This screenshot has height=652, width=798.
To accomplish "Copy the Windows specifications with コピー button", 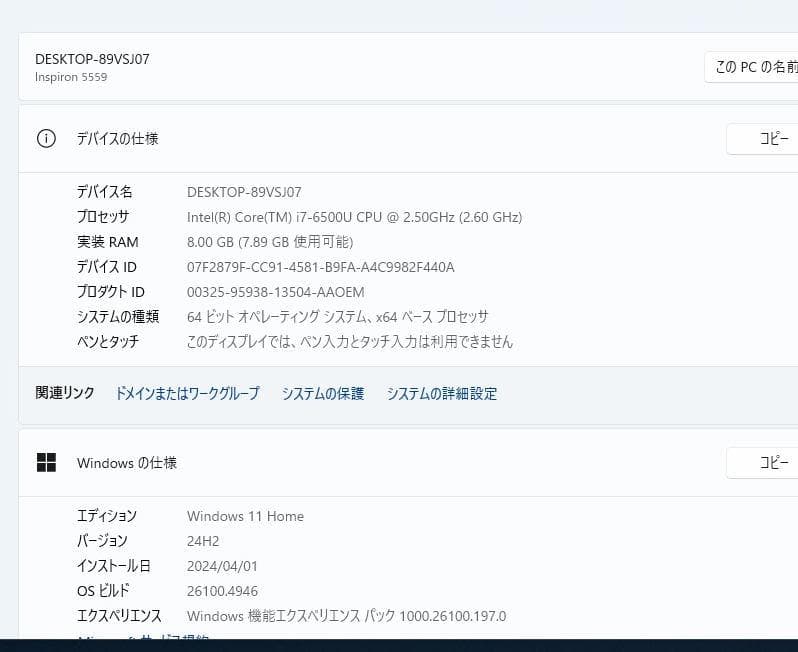I will 762,463.
